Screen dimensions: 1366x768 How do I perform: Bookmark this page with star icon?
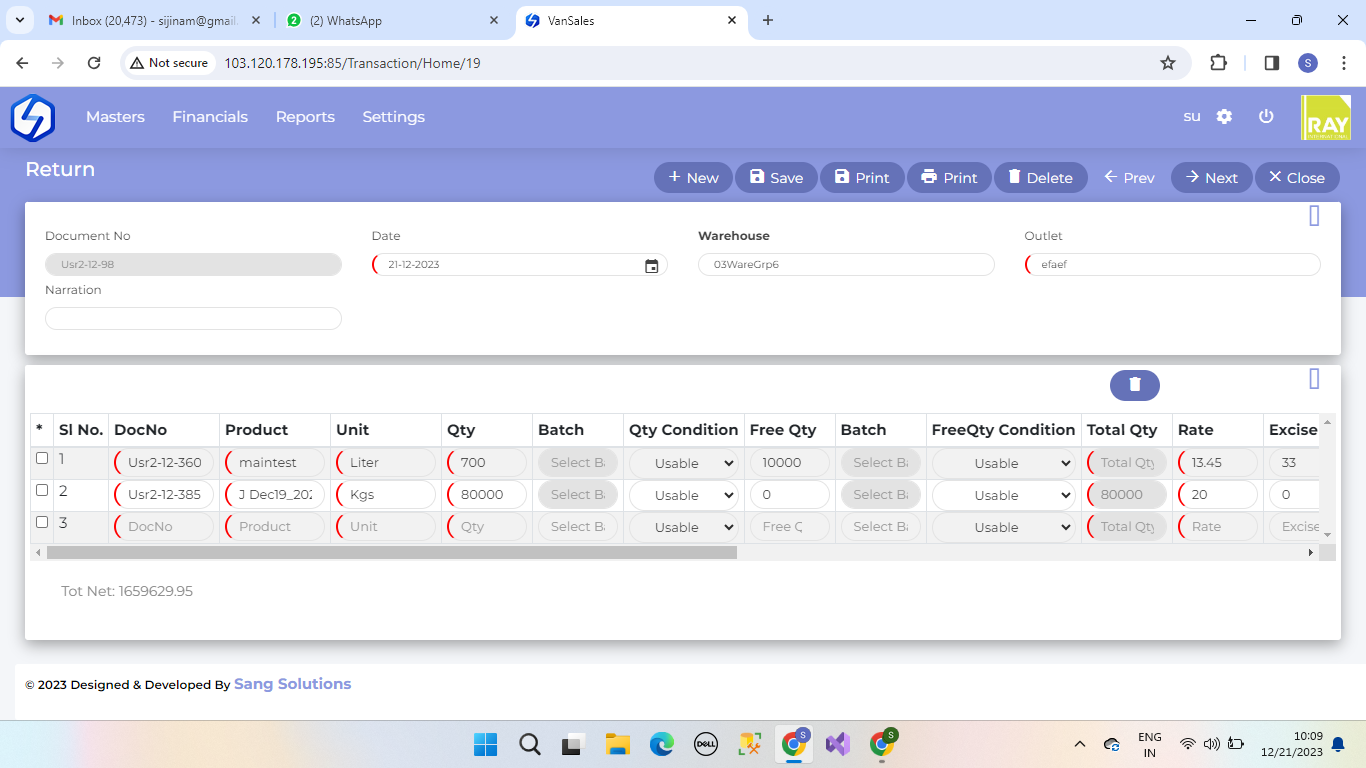(1167, 63)
